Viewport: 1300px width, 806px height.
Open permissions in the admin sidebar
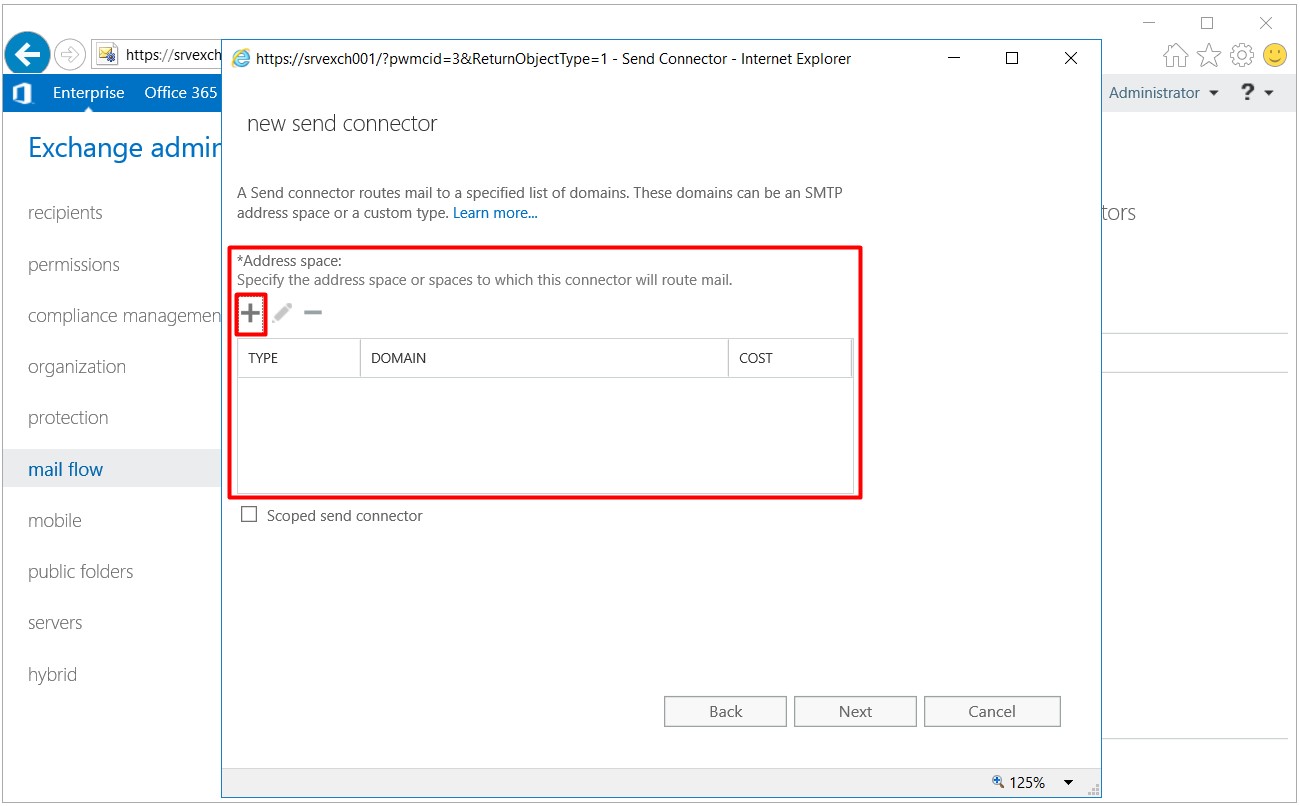(x=74, y=264)
